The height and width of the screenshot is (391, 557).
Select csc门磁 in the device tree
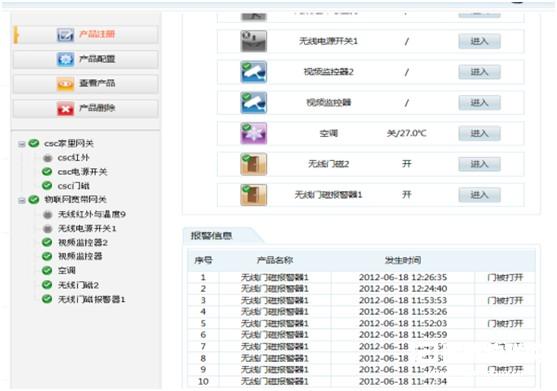coord(74,186)
